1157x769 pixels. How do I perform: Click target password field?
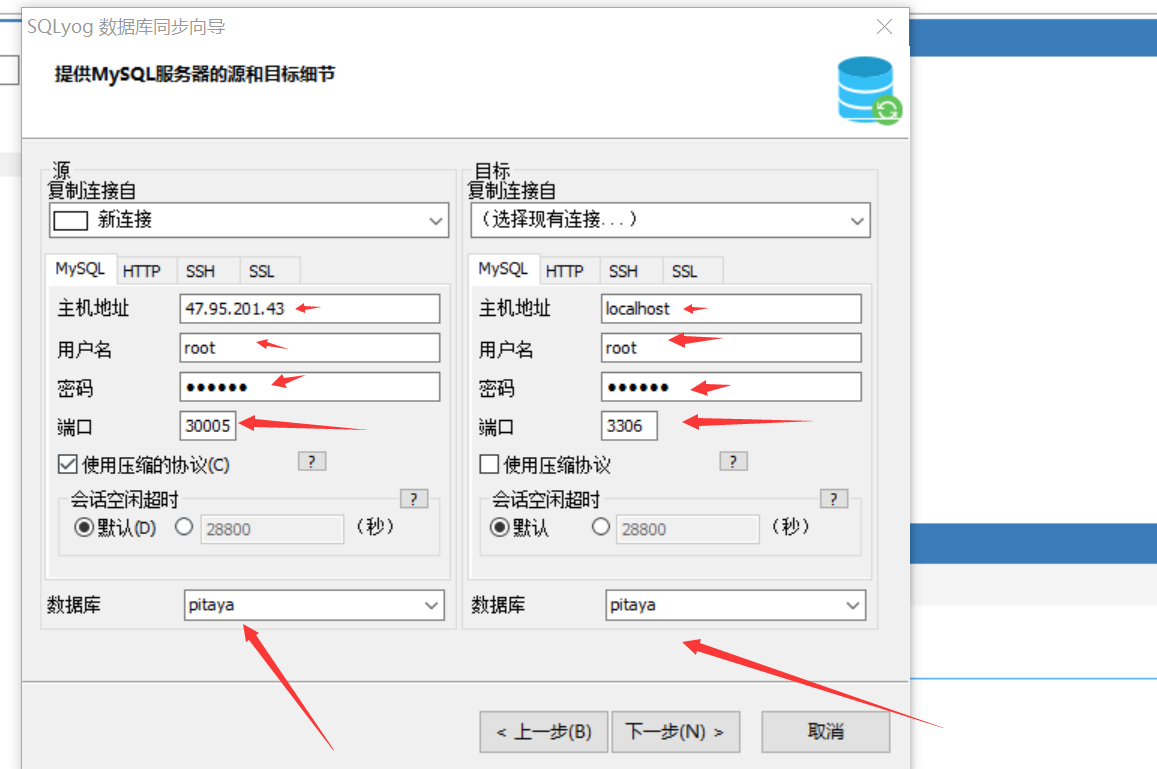[x=731, y=387]
